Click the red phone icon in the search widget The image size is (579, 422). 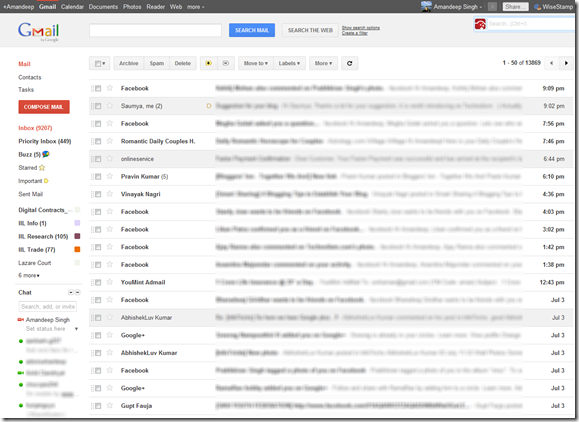pyautogui.click(x=480, y=24)
